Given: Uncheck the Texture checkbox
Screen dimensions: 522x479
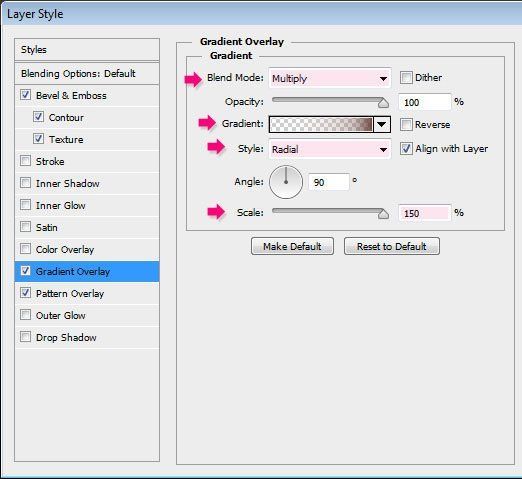Looking at the screenshot, I should [x=38, y=139].
